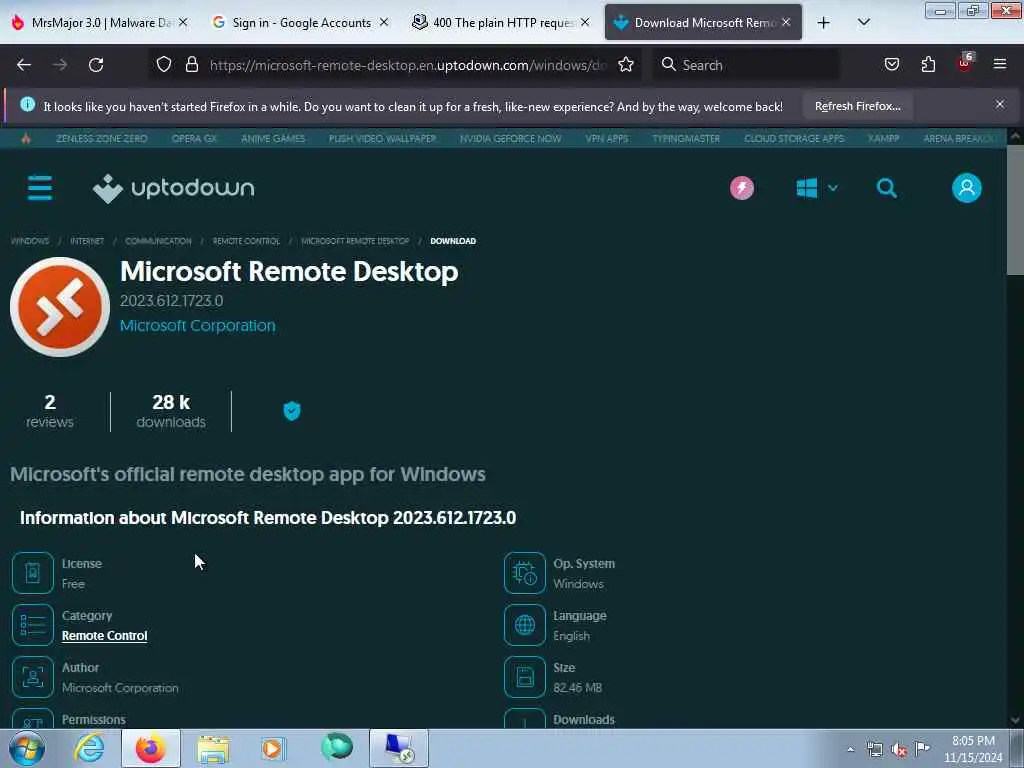Open the Windows Start button
1024x768 pixels.
(x=27, y=748)
